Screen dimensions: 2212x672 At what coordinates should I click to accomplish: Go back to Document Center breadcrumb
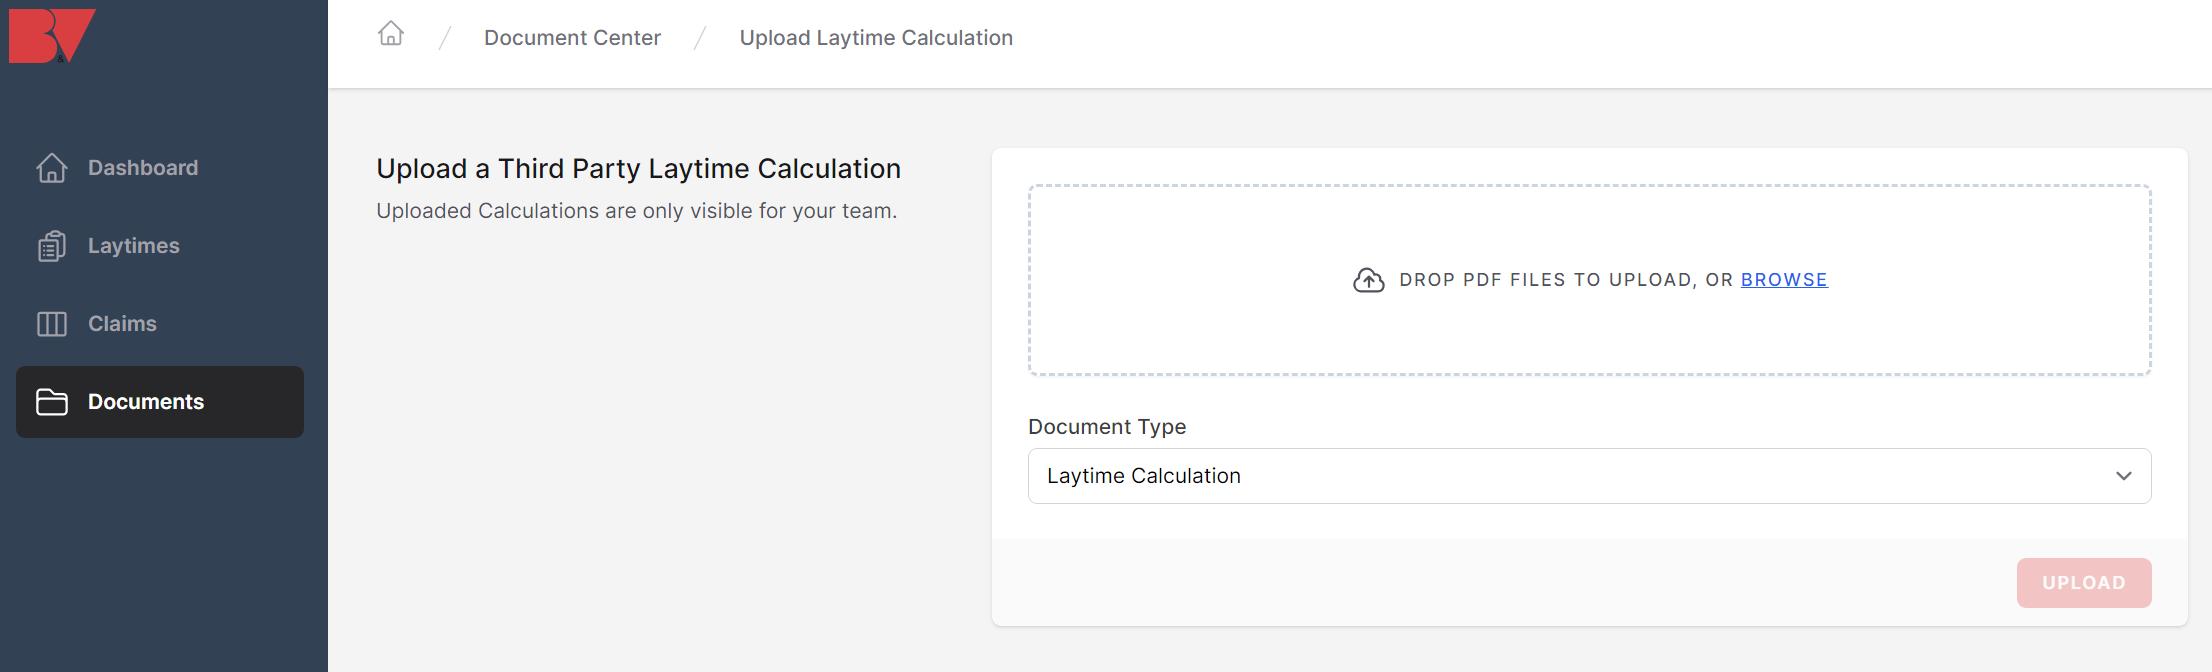572,38
